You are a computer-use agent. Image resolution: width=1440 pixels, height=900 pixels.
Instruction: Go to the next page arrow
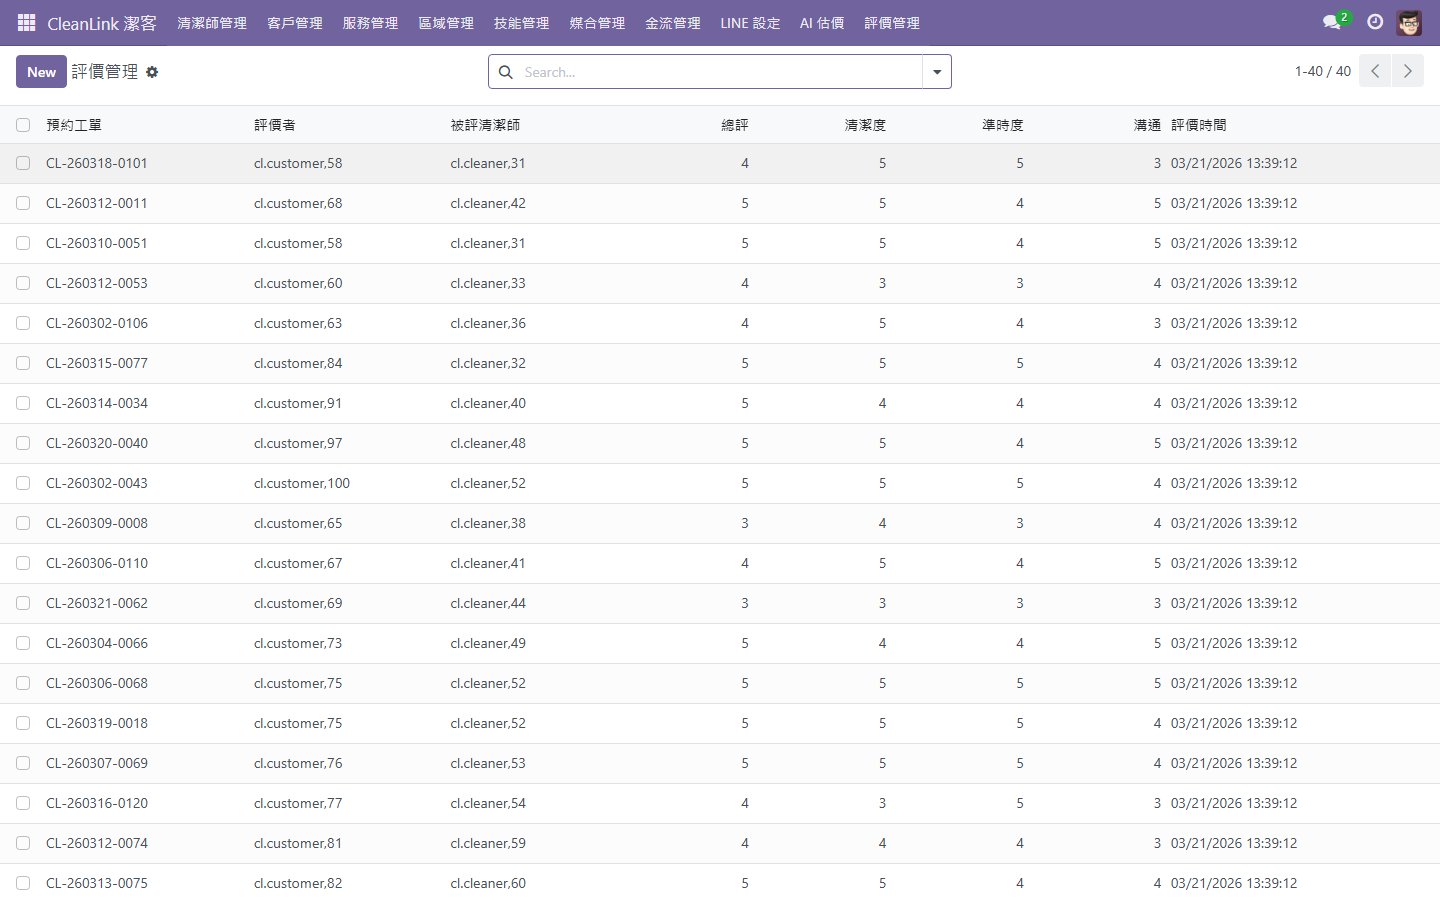[x=1407, y=71]
